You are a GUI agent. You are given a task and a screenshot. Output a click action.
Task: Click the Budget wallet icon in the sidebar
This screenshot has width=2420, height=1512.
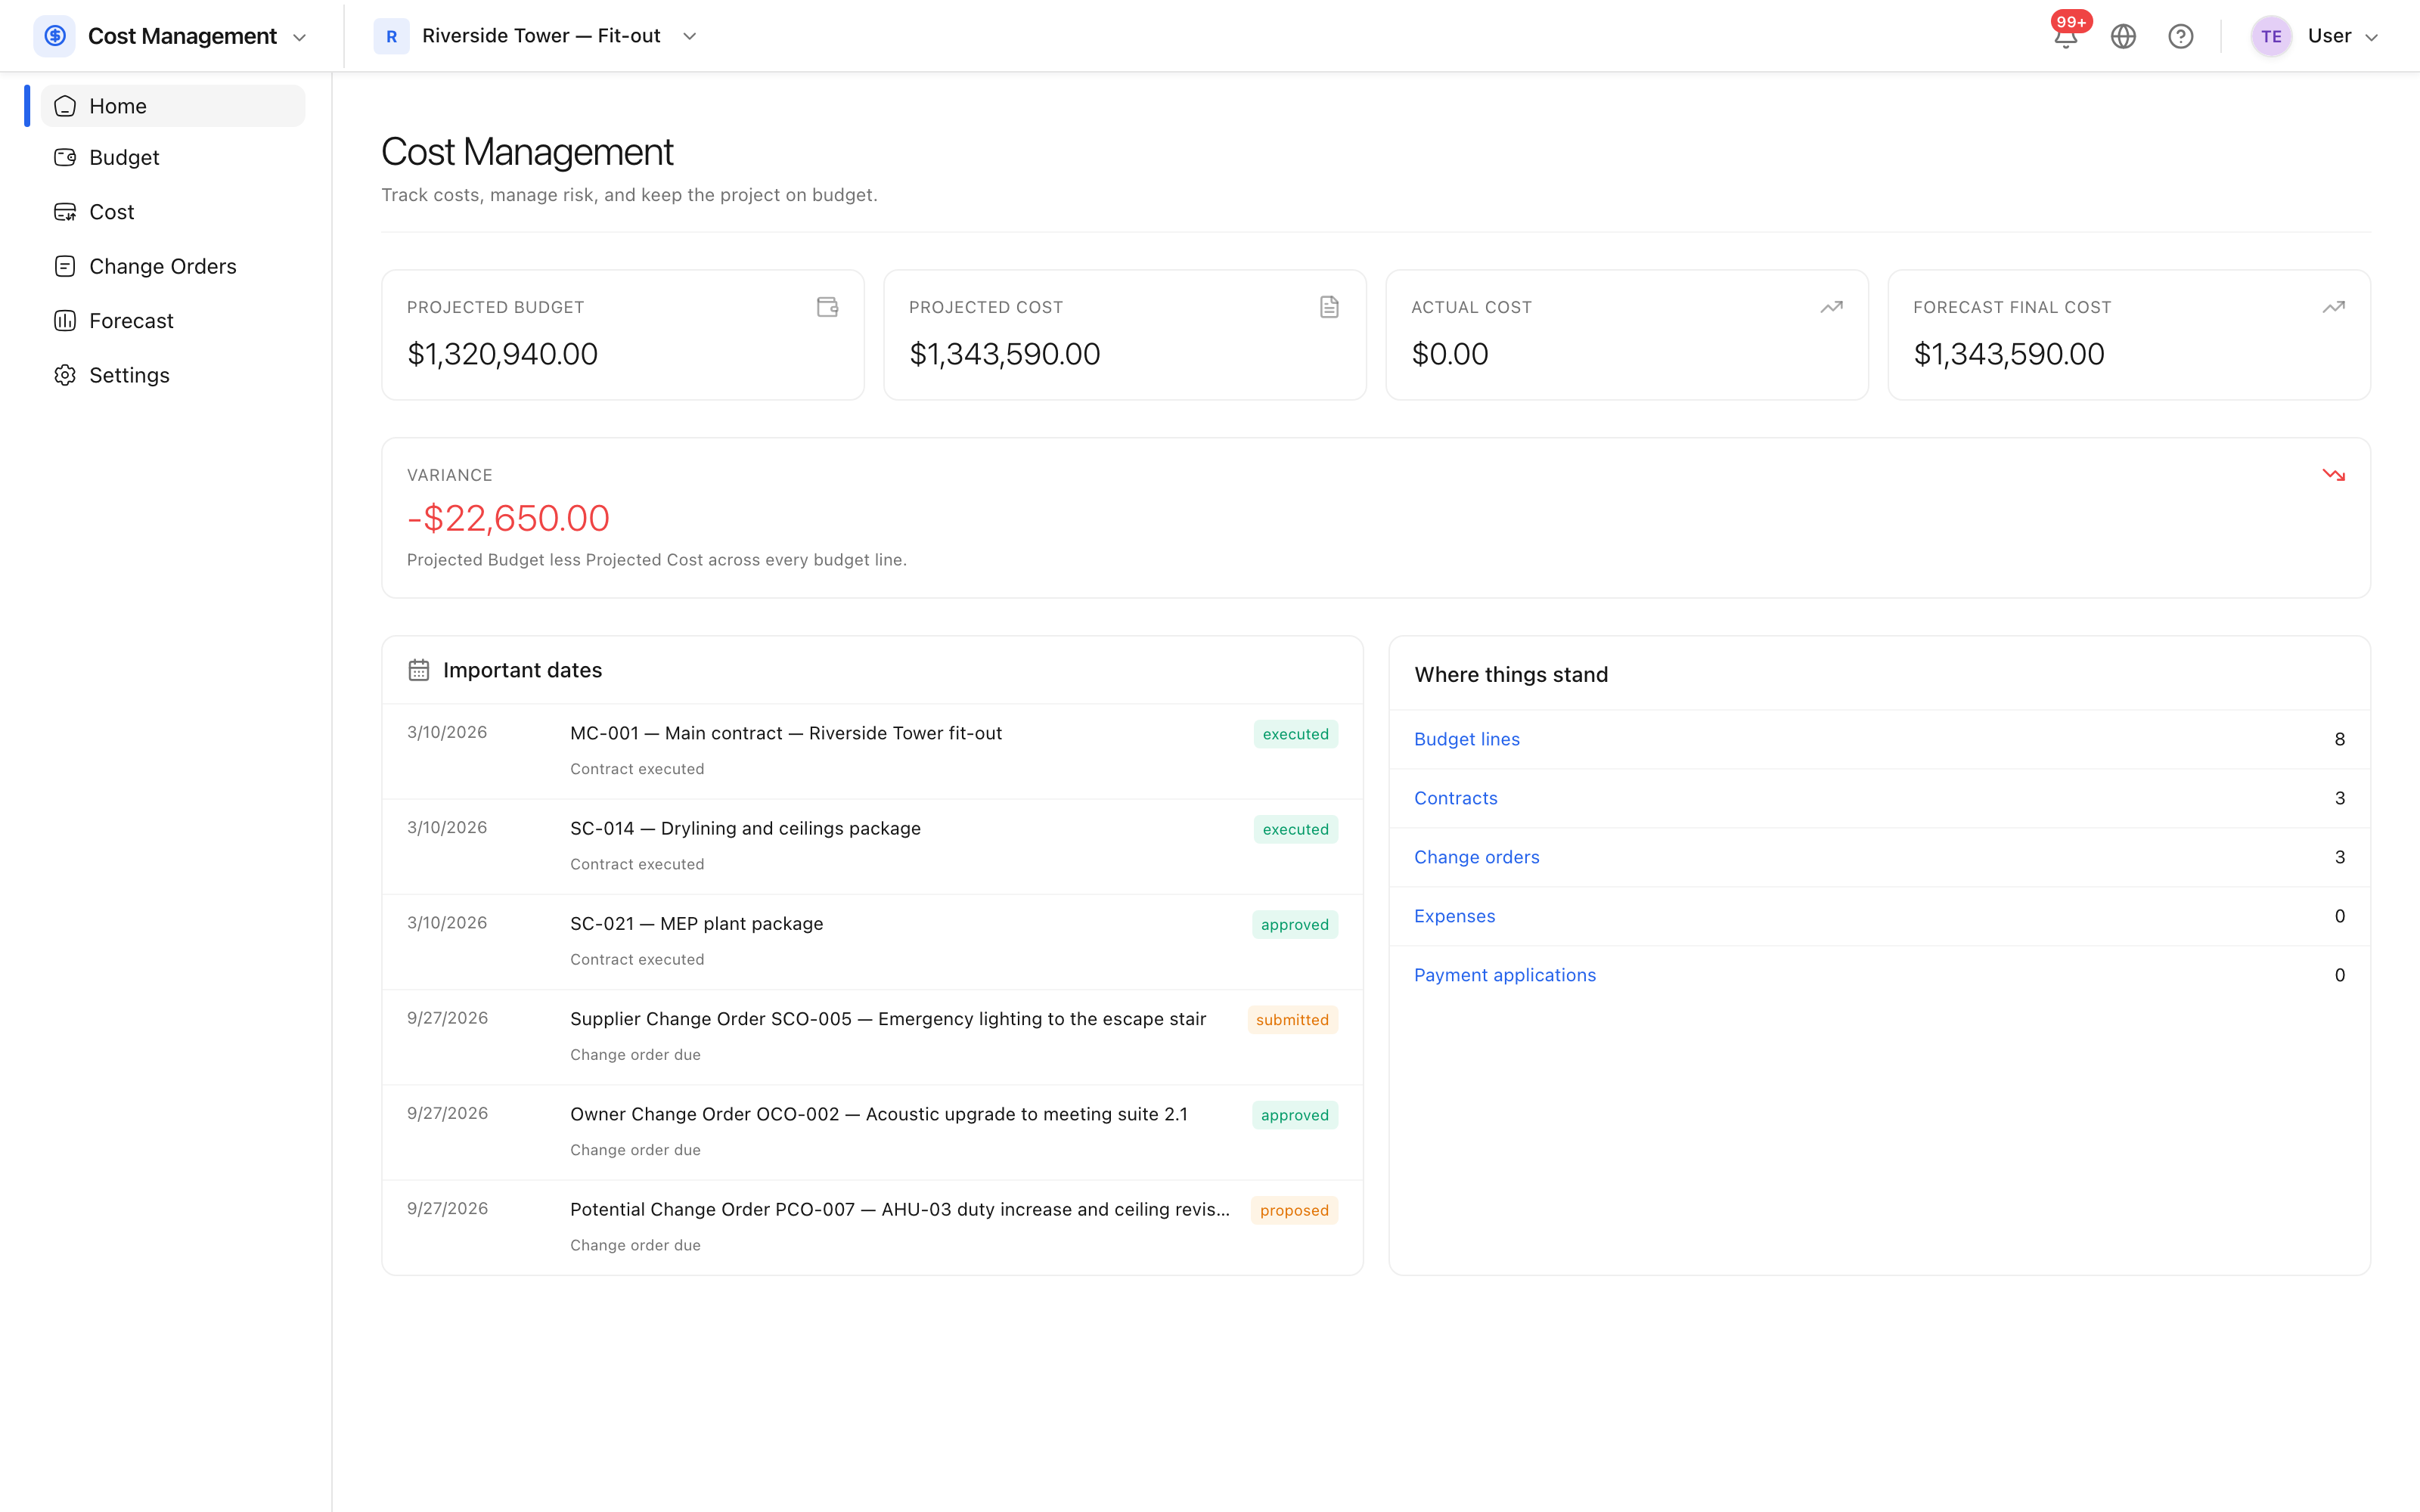click(65, 157)
